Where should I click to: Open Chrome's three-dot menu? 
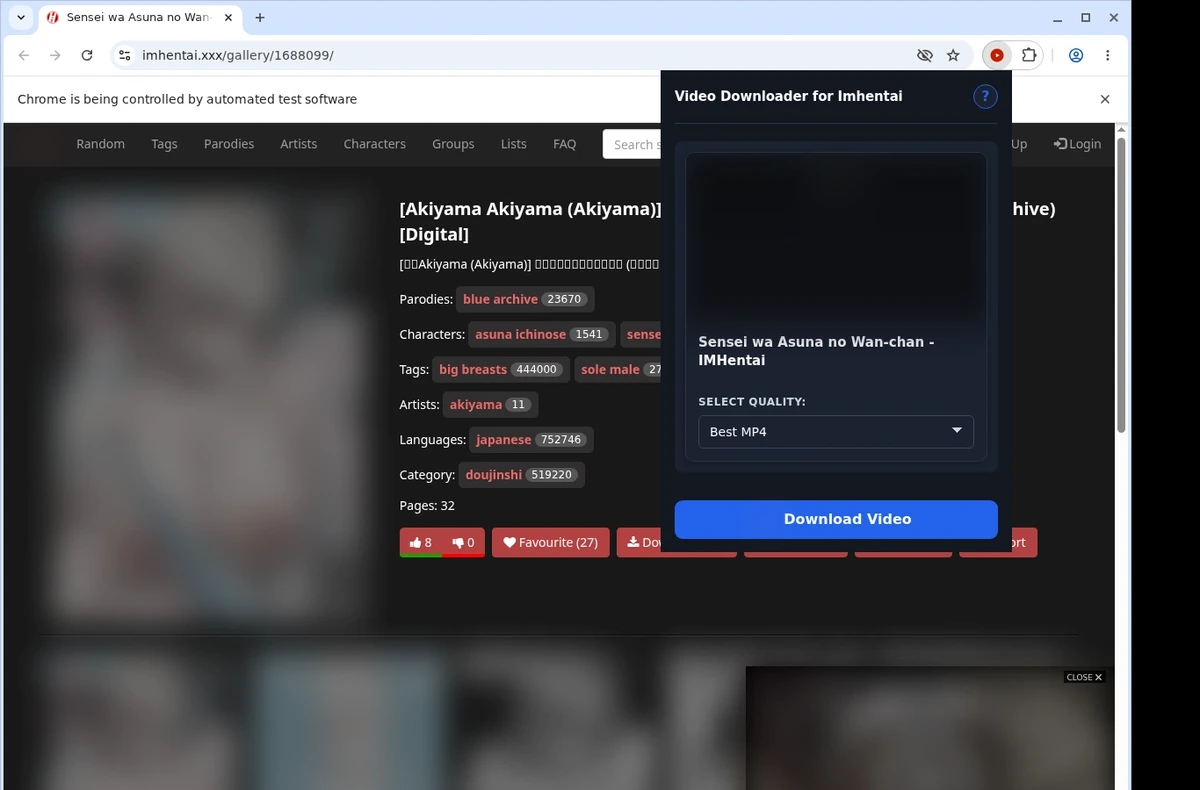(x=1107, y=55)
